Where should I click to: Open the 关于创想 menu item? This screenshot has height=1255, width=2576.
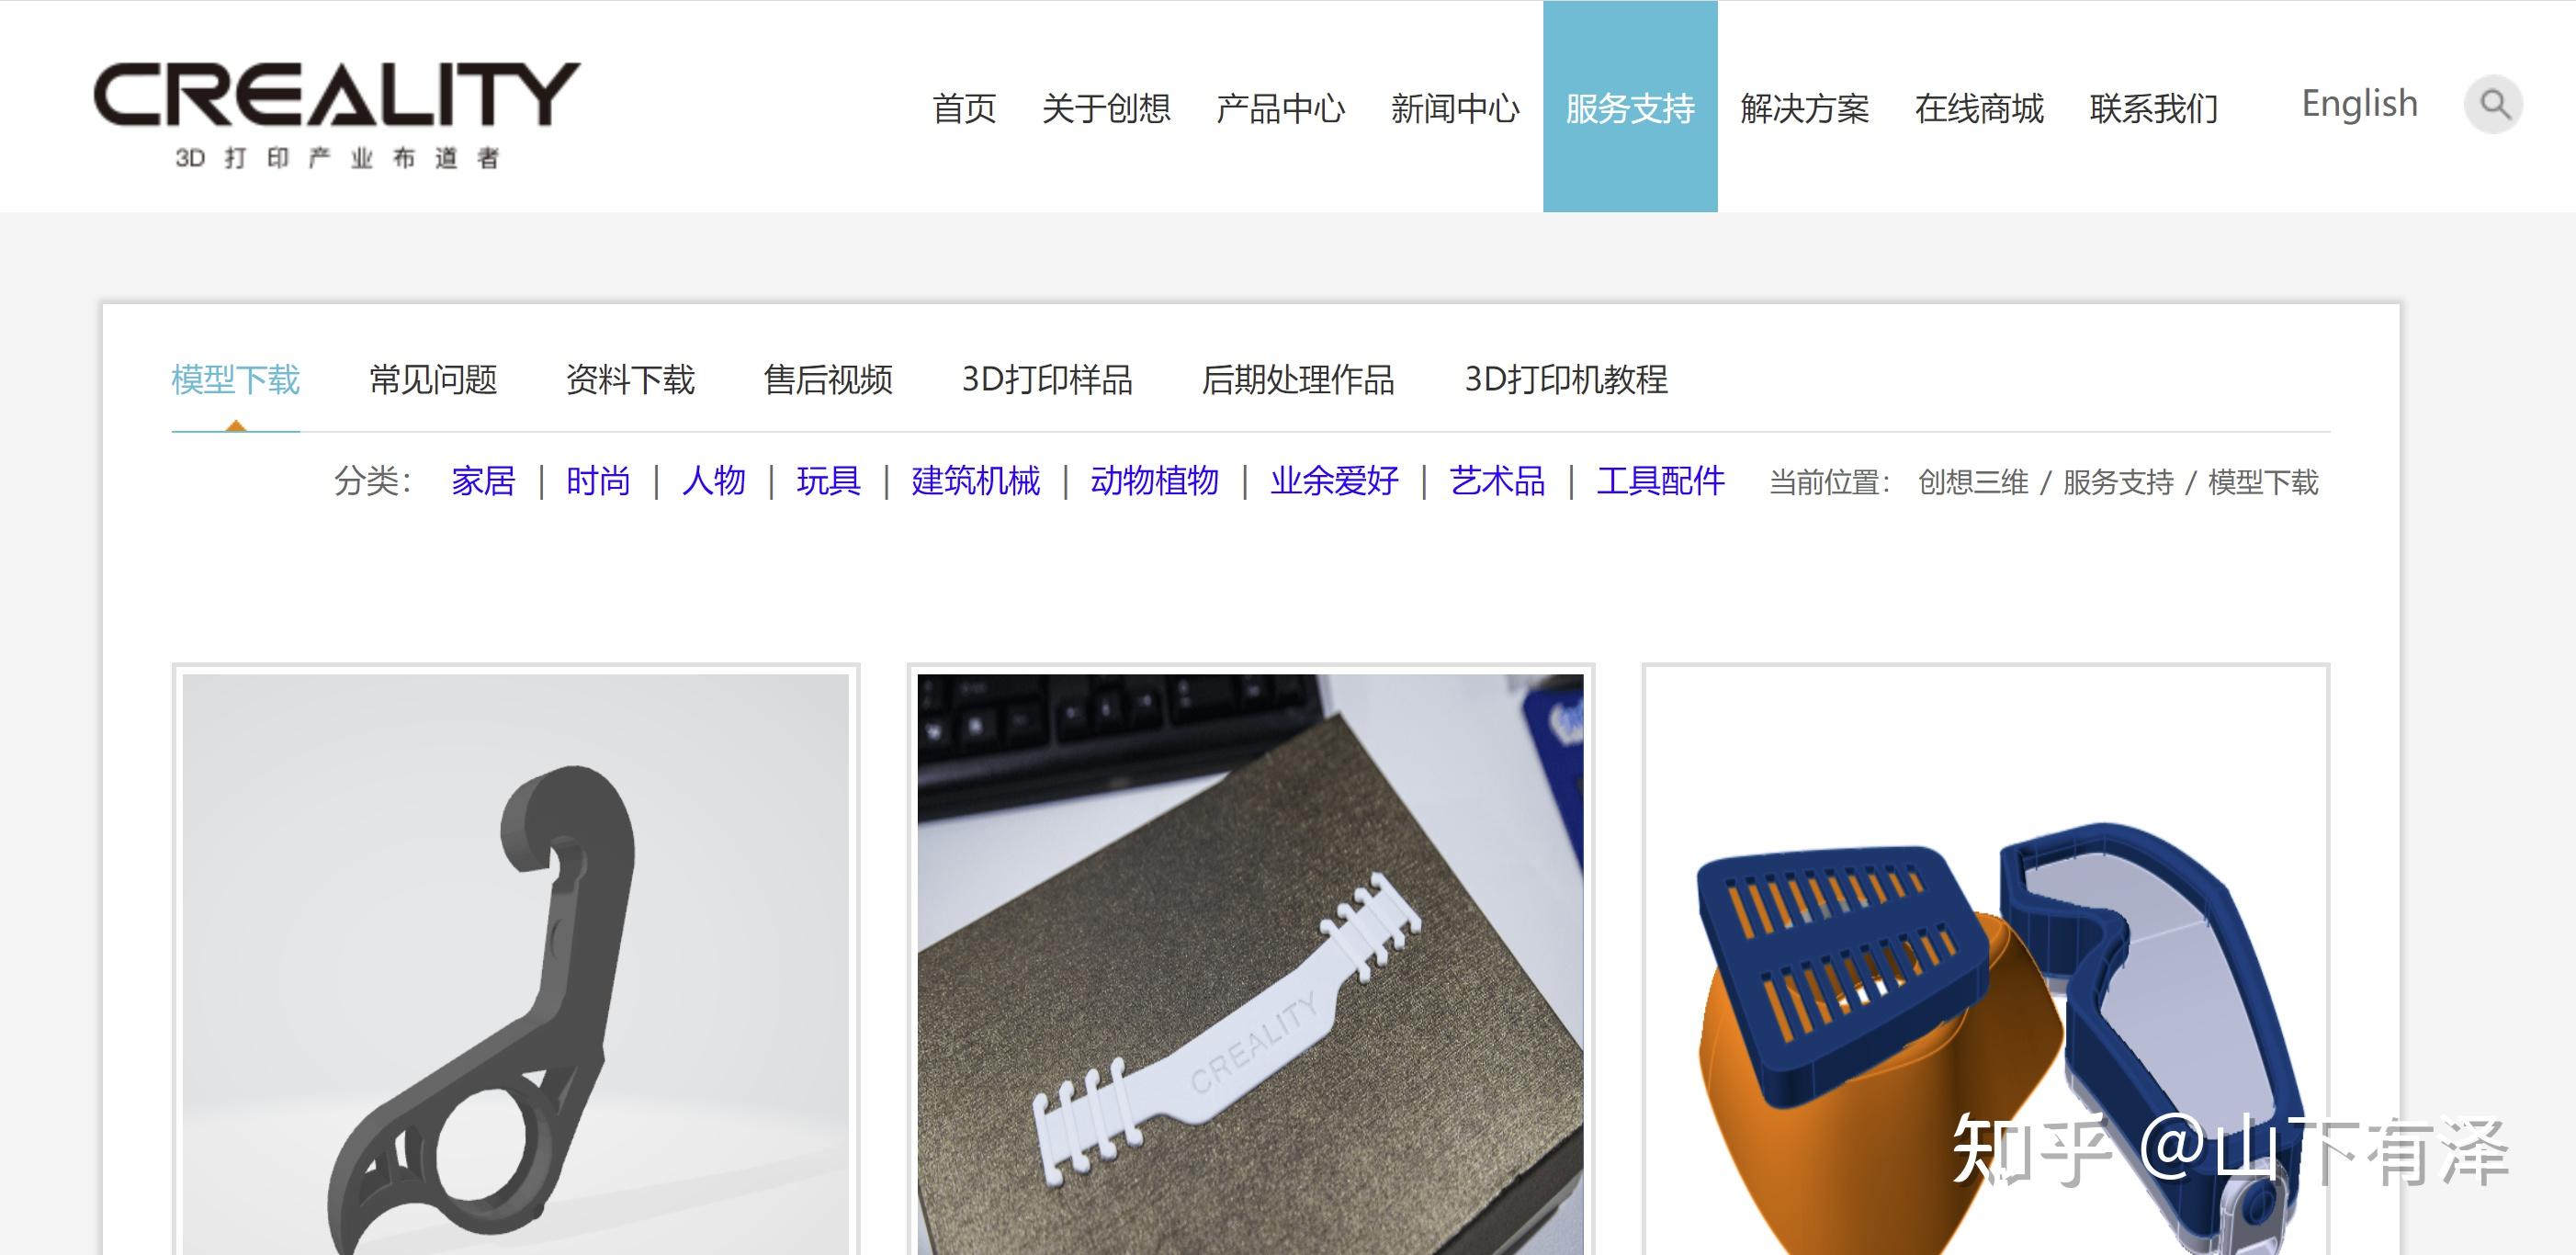(1106, 108)
